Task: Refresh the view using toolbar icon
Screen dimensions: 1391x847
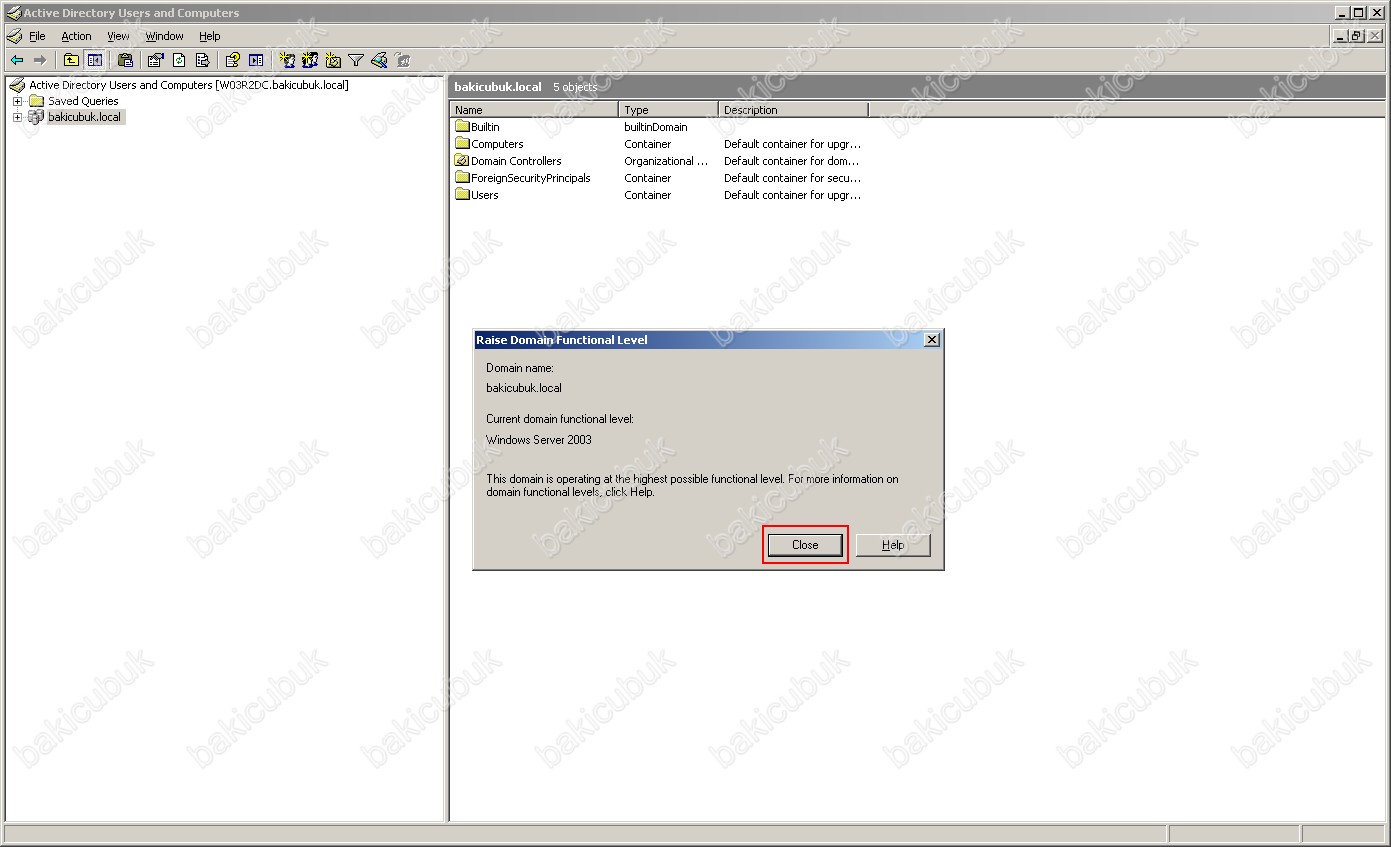Action: coord(179,60)
